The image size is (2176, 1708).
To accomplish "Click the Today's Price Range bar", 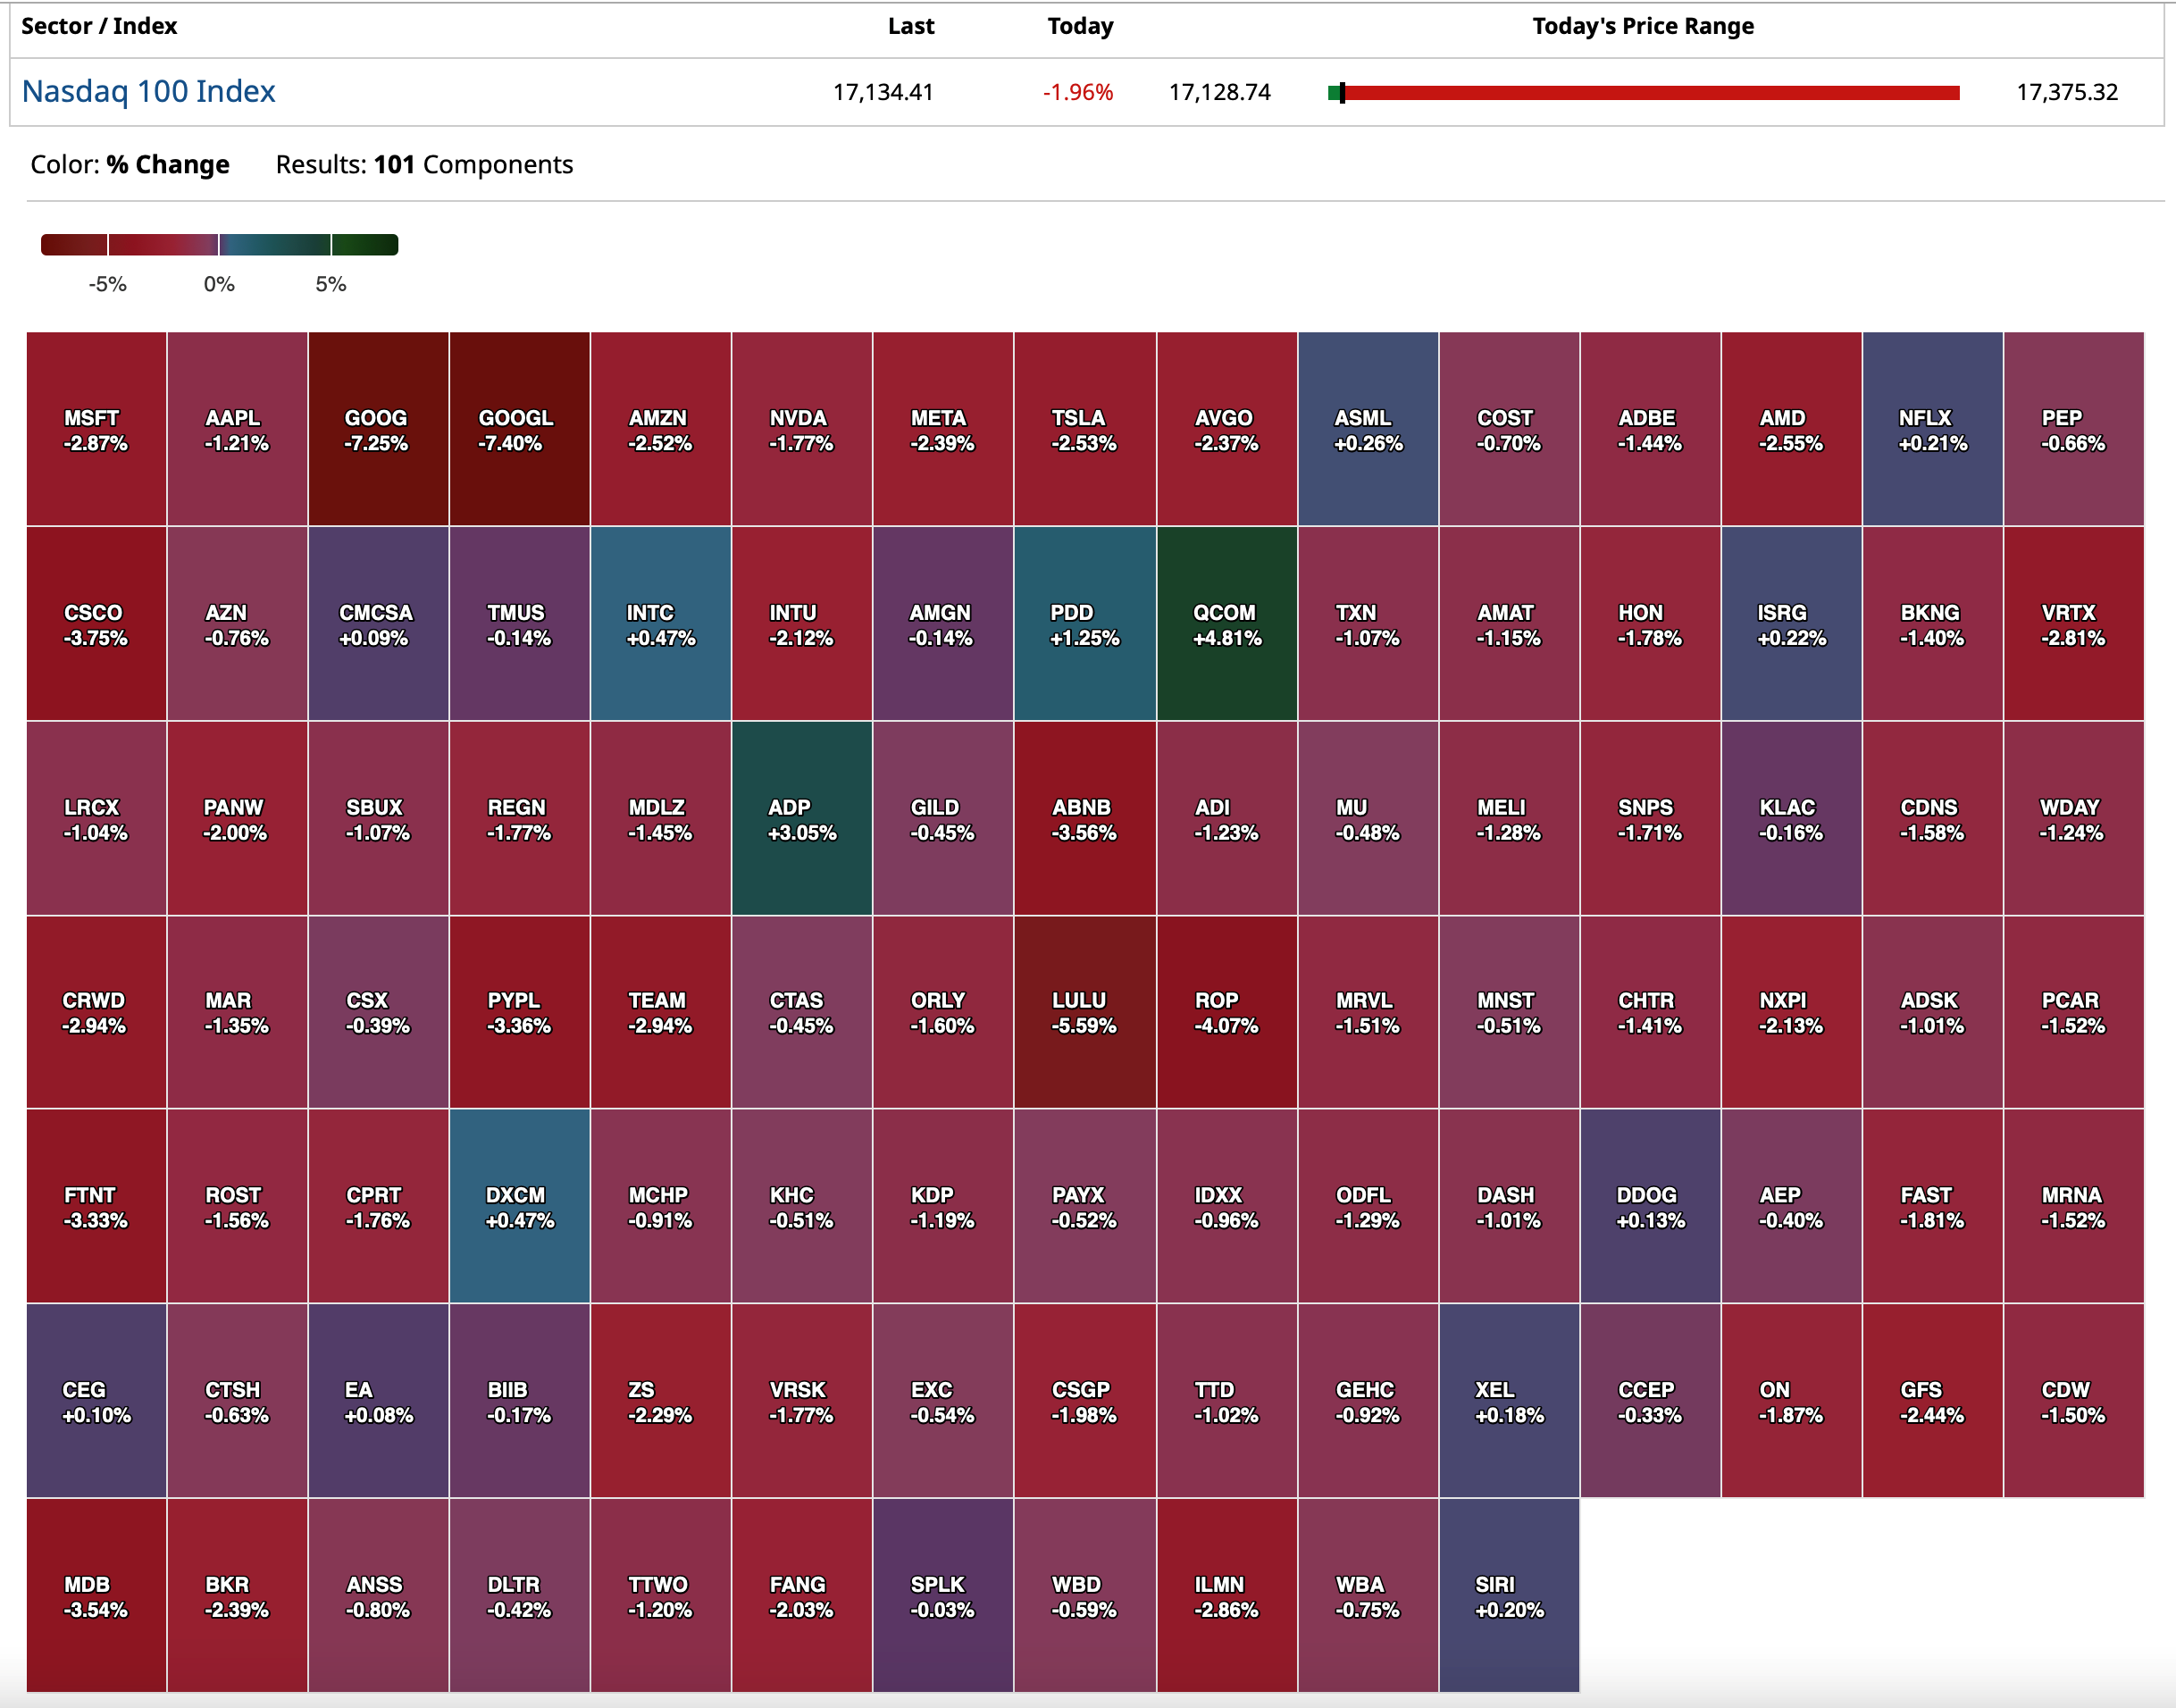I will (x=1643, y=93).
